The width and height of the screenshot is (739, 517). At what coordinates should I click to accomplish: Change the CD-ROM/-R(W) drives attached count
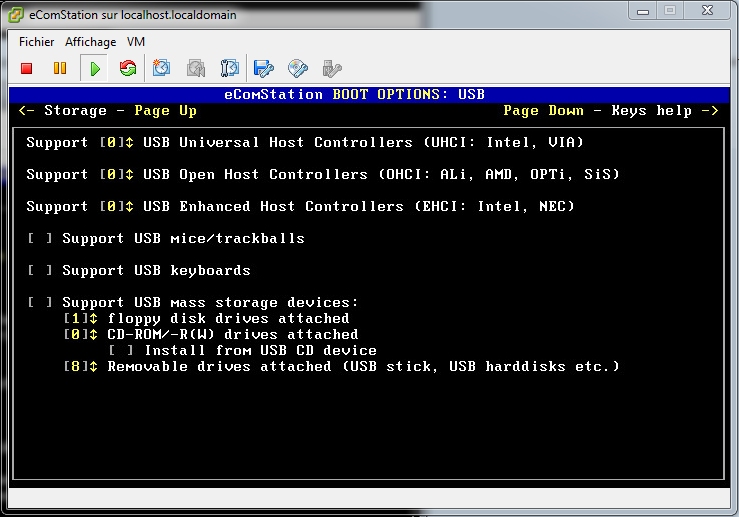[81, 335]
